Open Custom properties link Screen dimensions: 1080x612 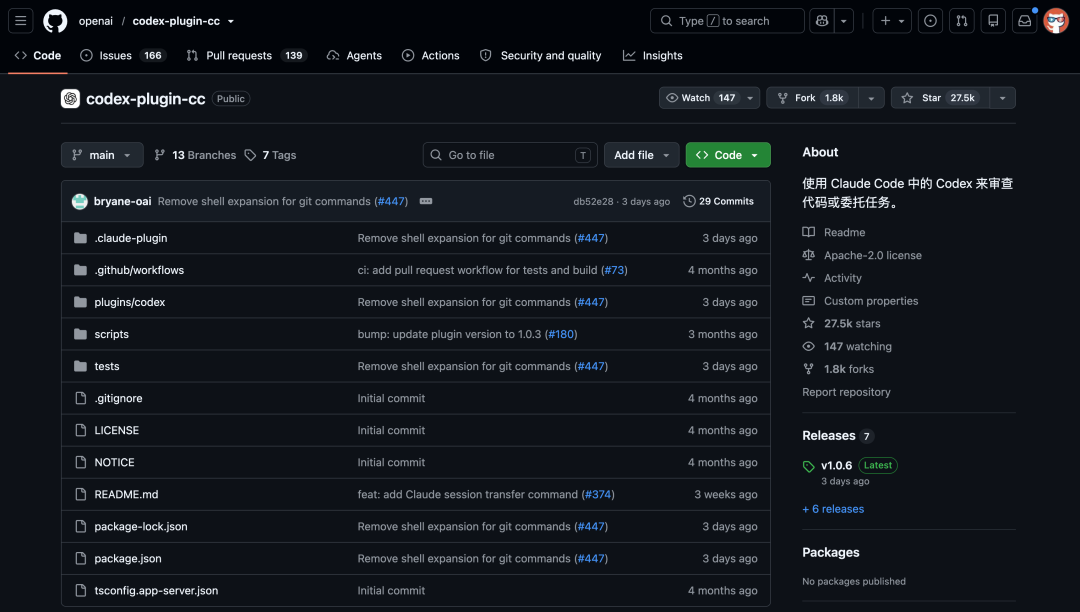click(871, 301)
